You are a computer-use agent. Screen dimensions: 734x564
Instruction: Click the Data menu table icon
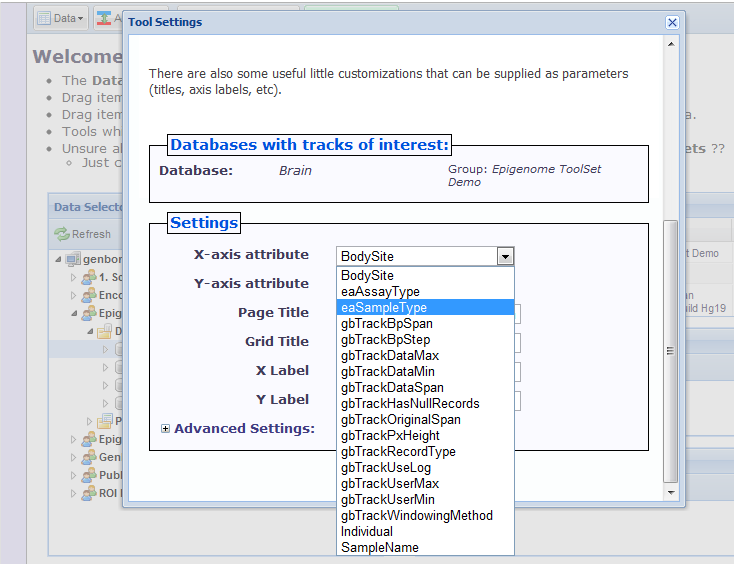tap(43, 18)
